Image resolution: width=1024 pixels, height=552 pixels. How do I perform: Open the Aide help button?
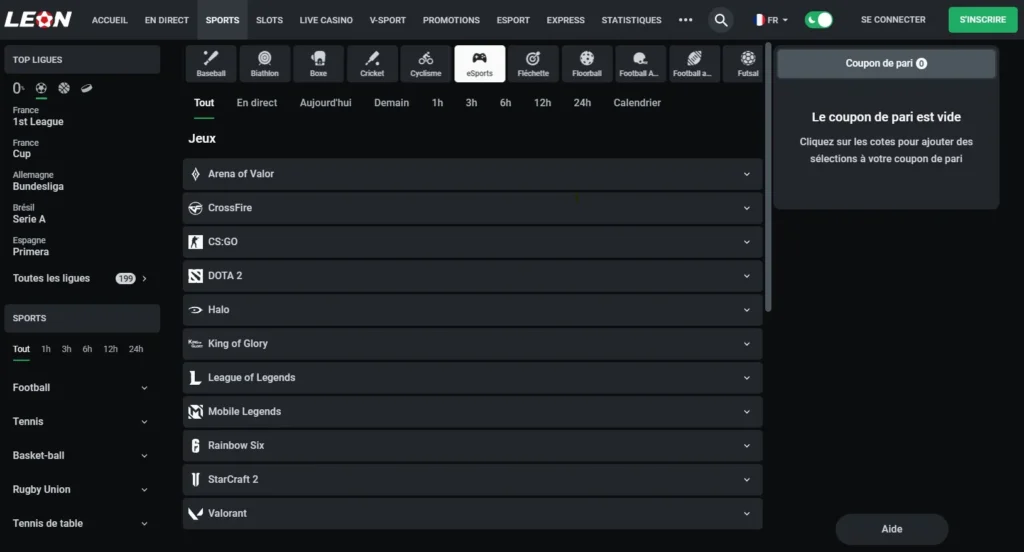pos(891,529)
